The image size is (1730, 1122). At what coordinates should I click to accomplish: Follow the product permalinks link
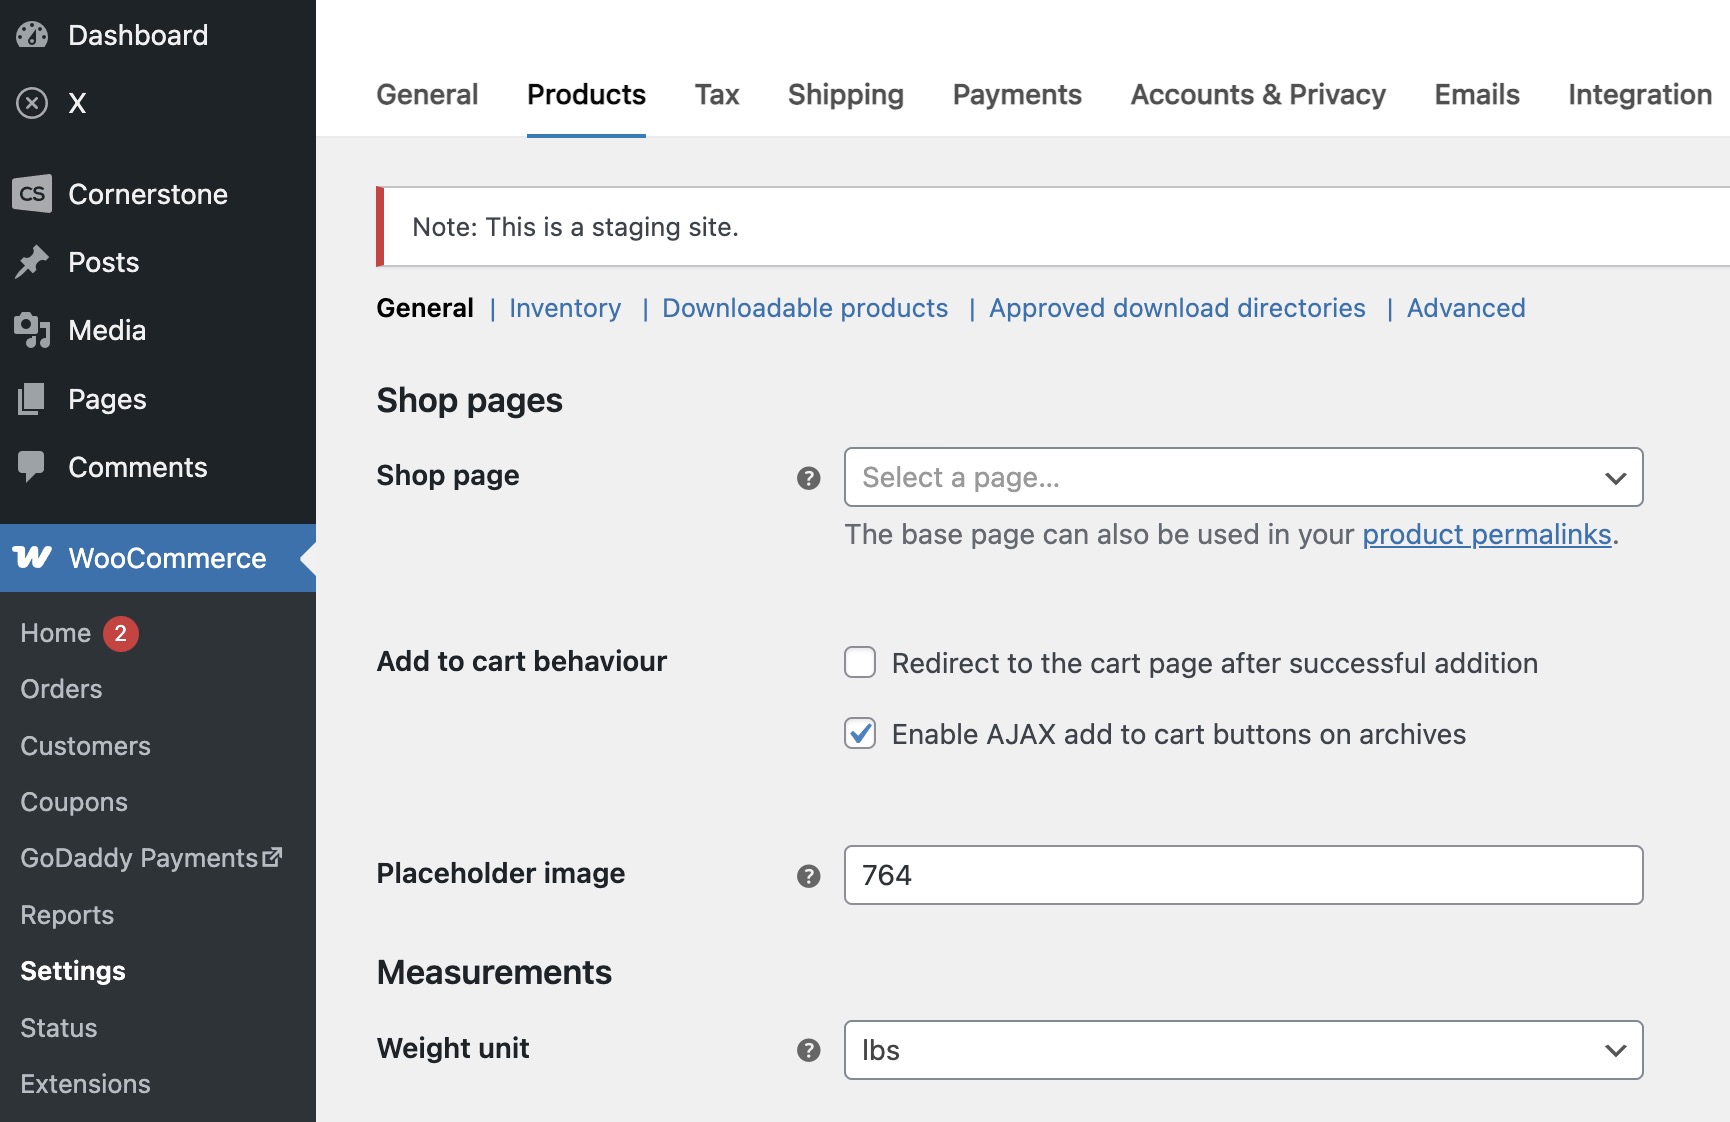click(1486, 535)
